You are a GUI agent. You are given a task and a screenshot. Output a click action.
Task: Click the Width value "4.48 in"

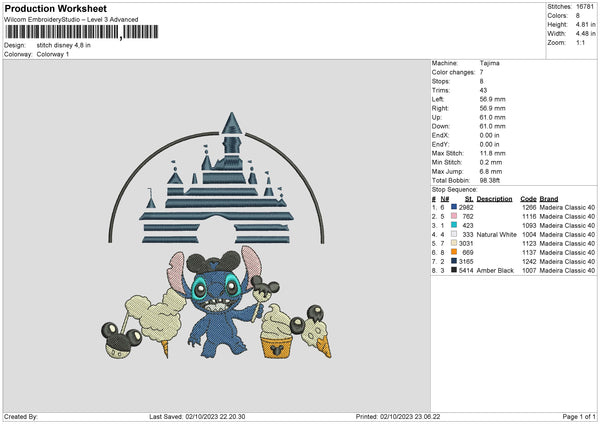click(x=585, y=34)
